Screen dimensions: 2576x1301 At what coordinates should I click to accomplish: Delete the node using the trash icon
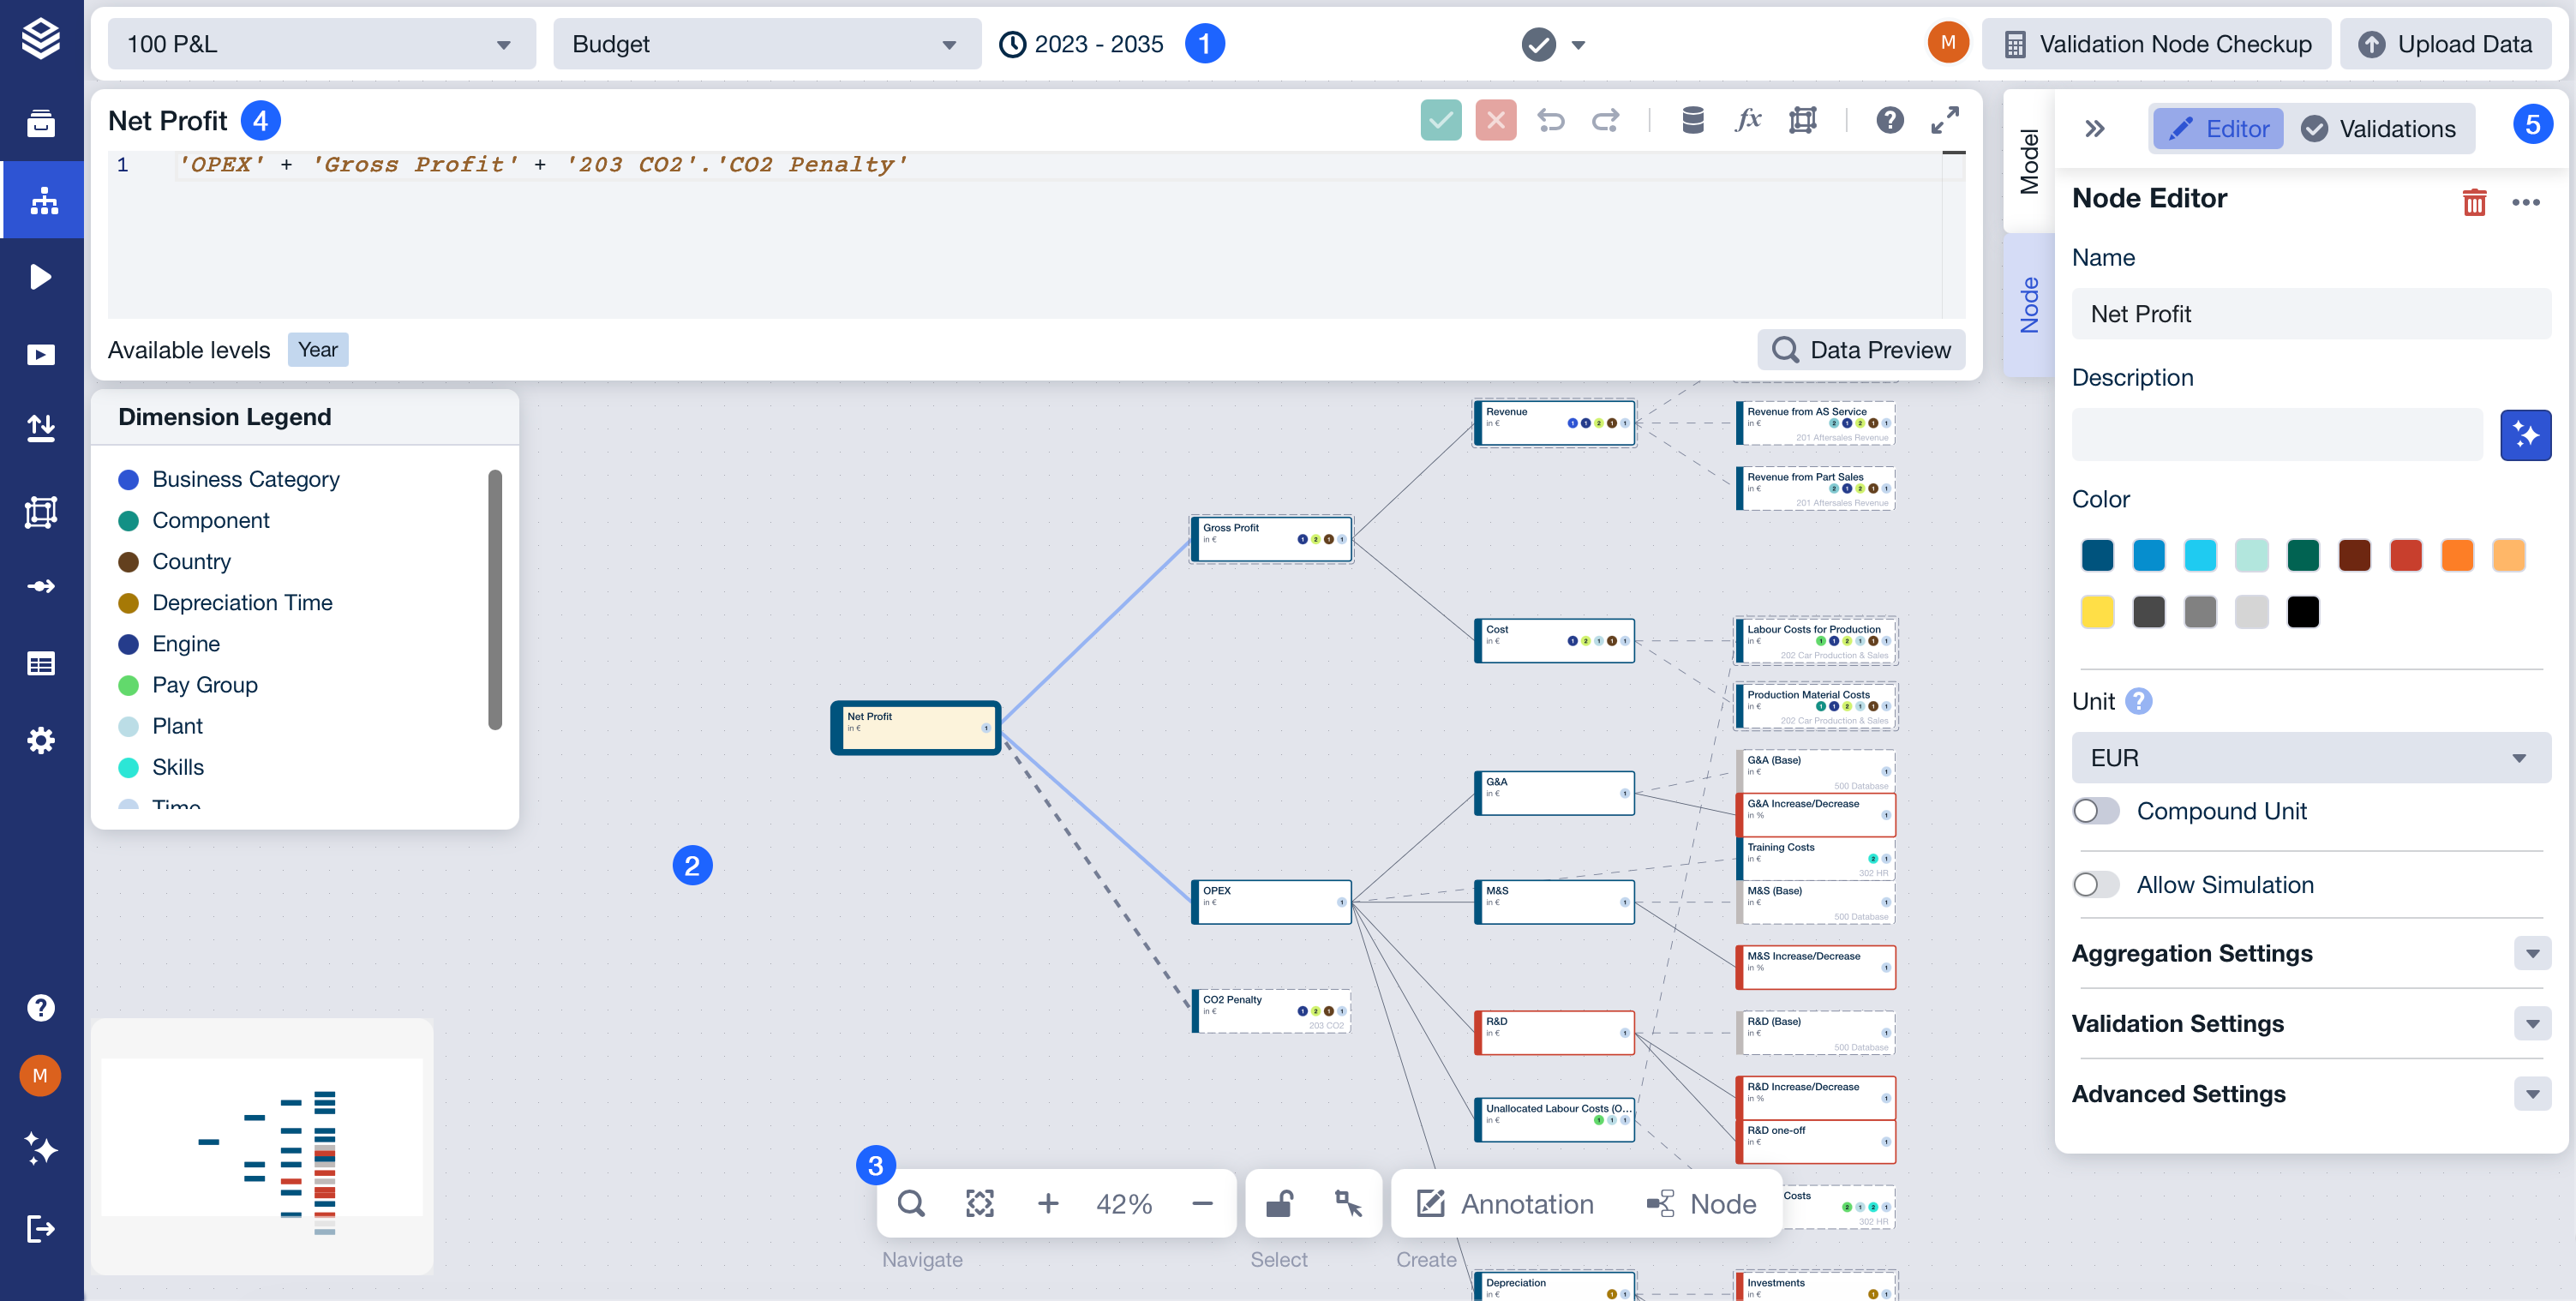(x=2474, y=201)
